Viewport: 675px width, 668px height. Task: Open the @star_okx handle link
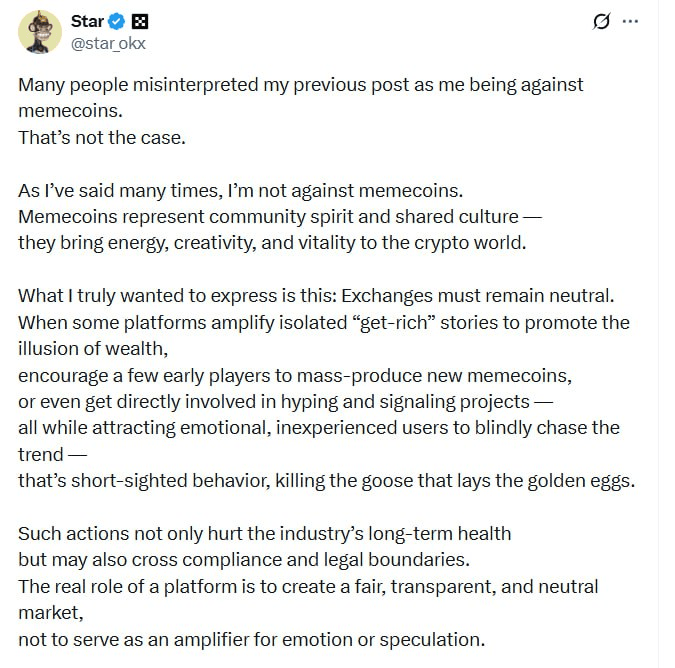[x=106, y=43]
